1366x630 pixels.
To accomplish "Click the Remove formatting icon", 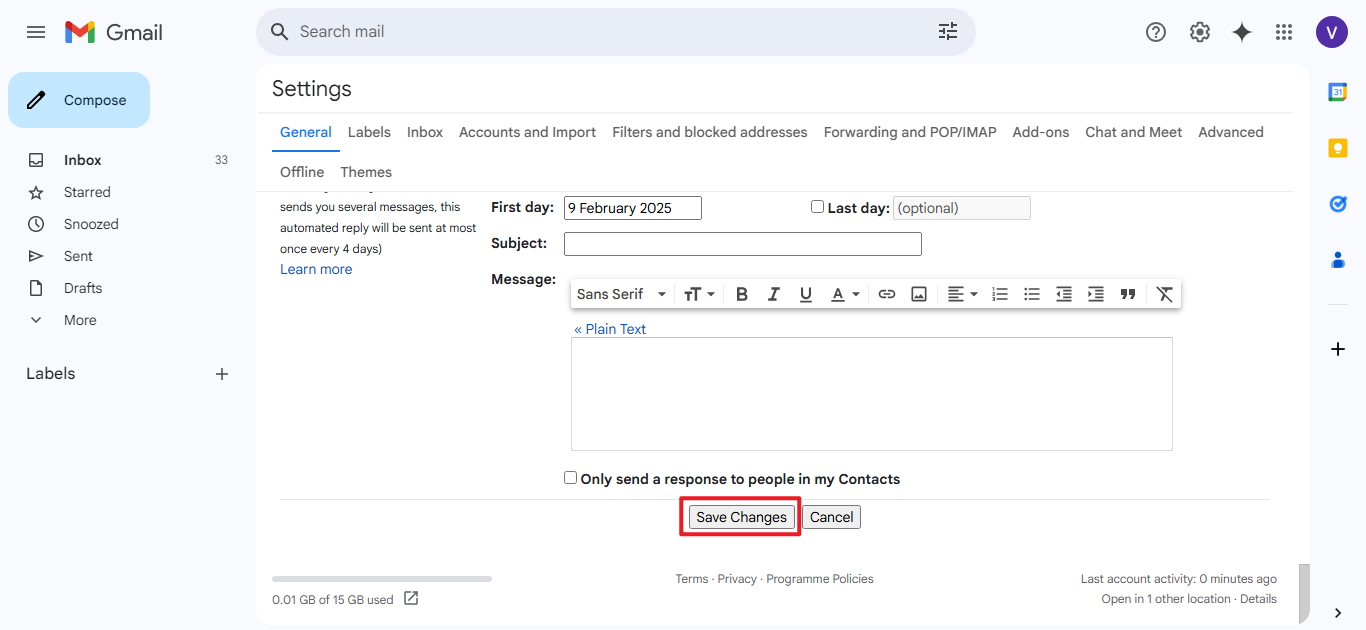I will 1164,294.
